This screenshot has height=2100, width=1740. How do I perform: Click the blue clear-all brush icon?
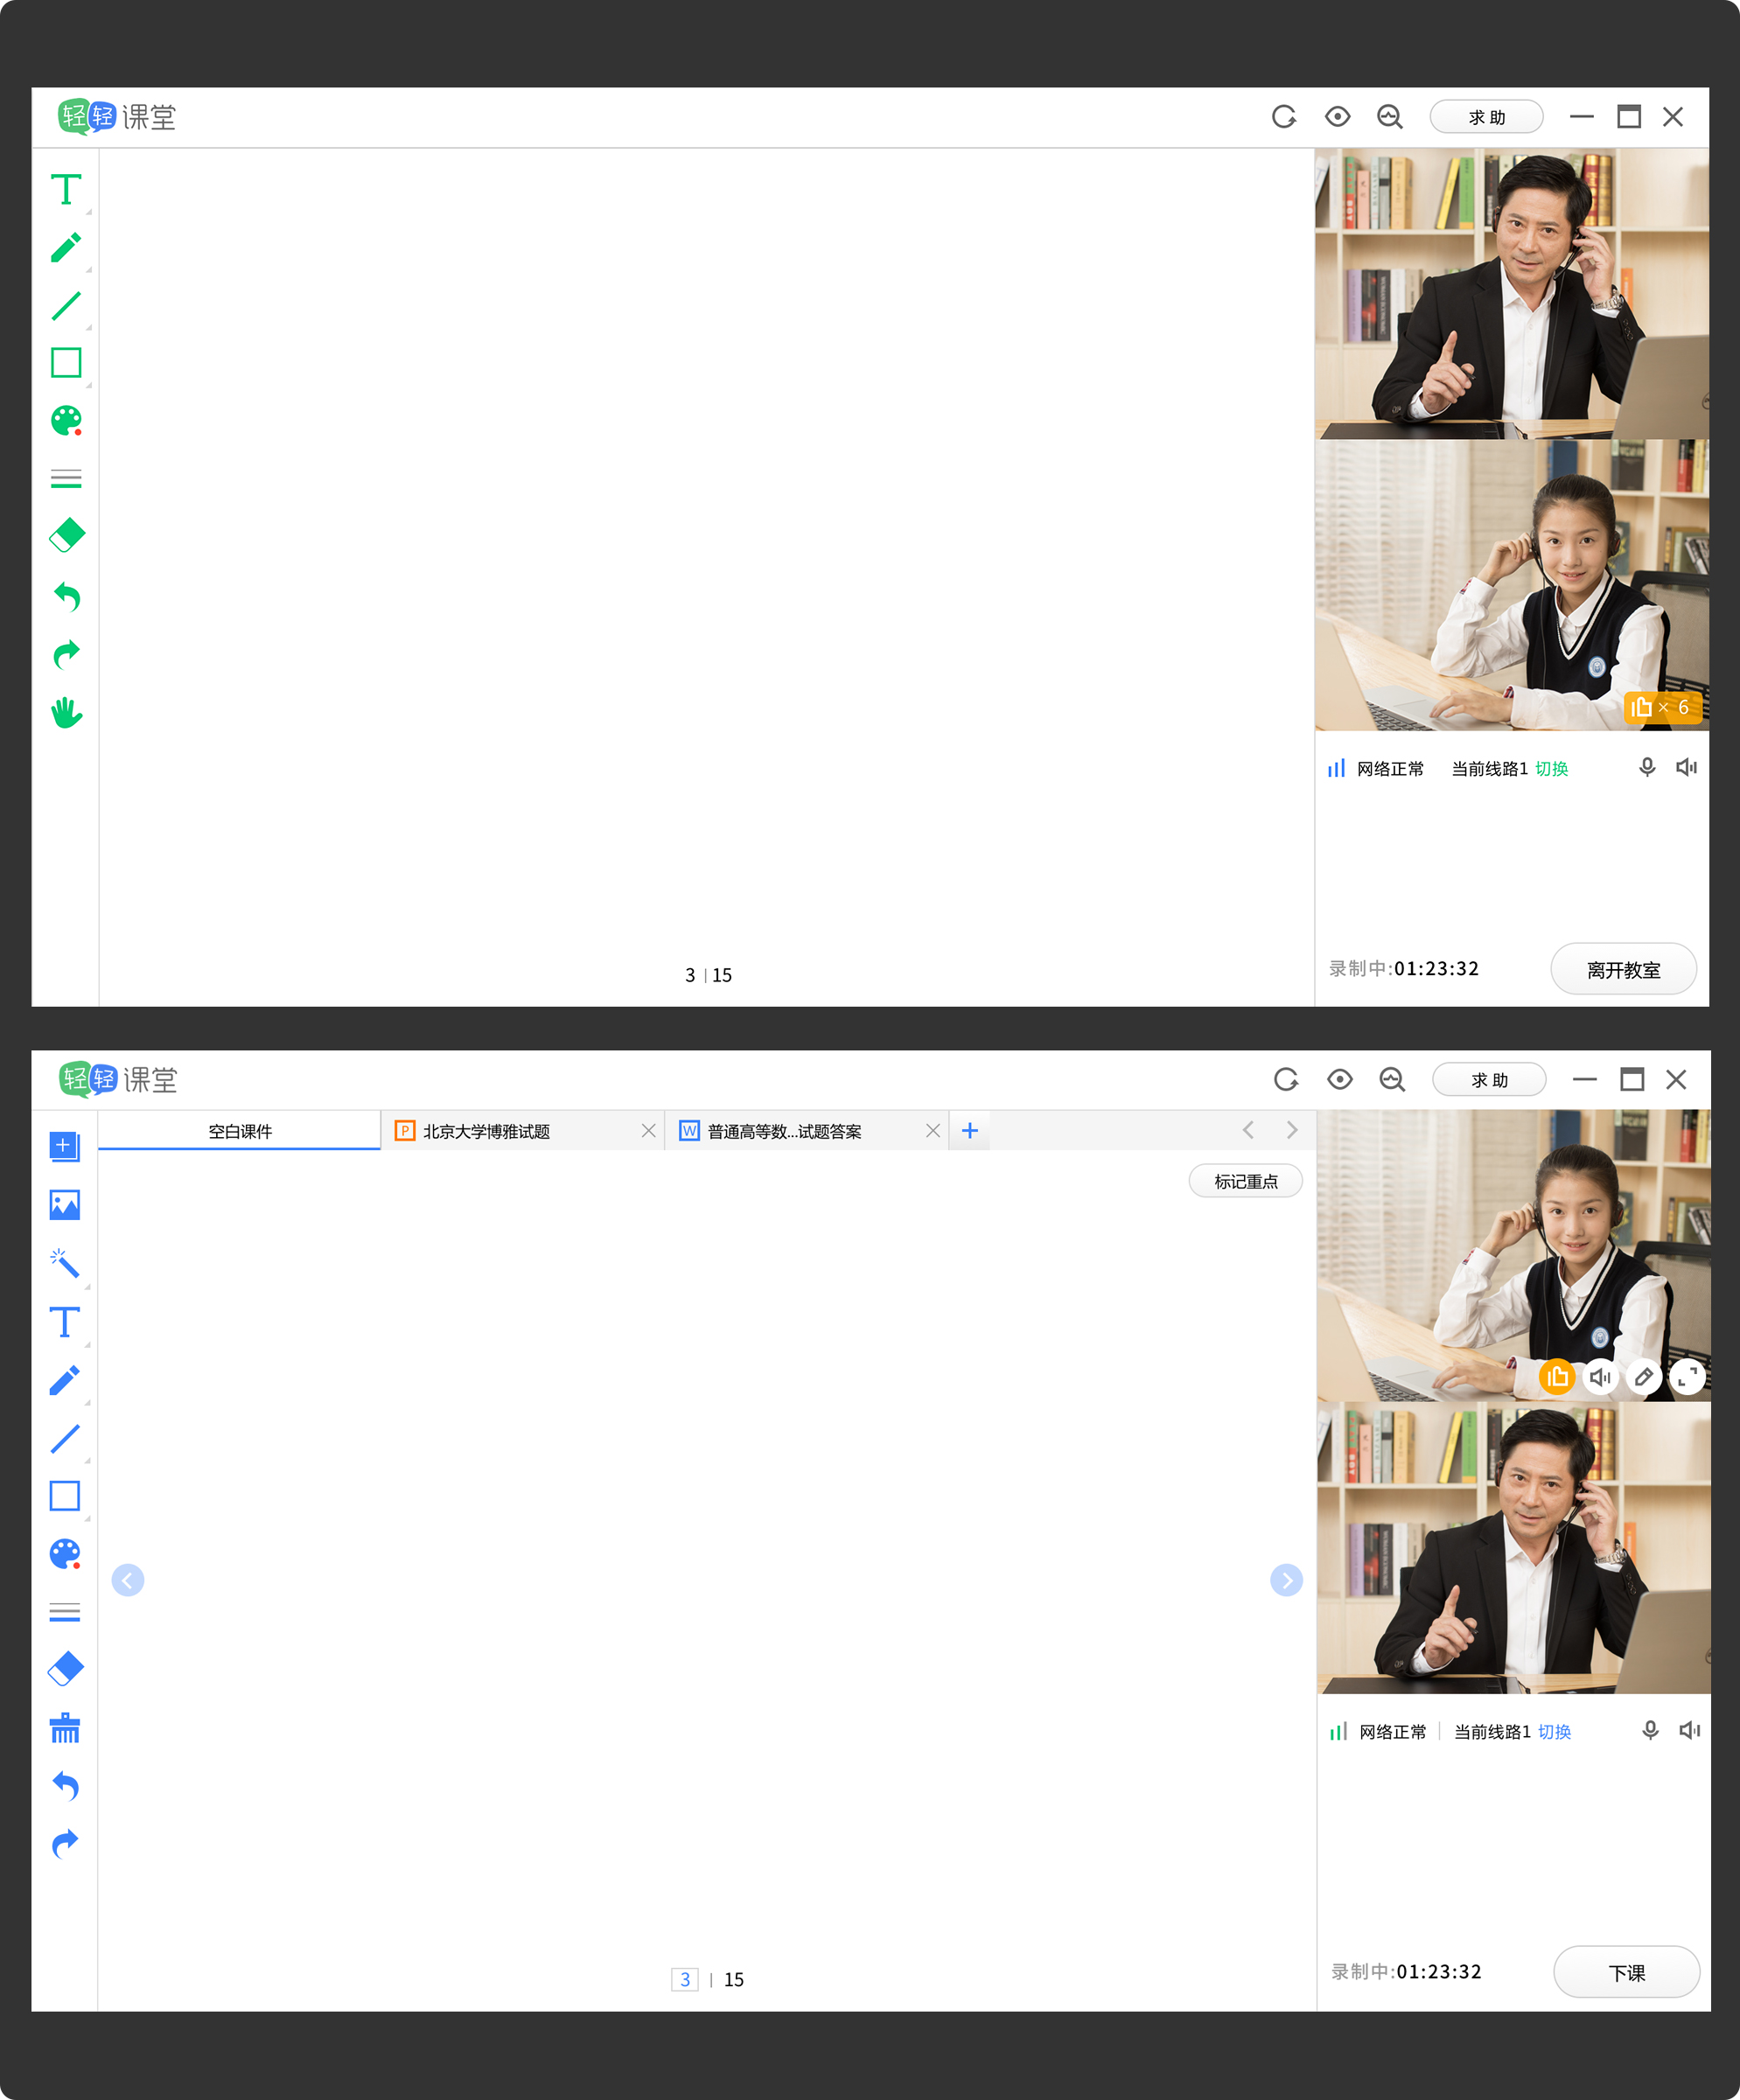tap(65, 1728)
